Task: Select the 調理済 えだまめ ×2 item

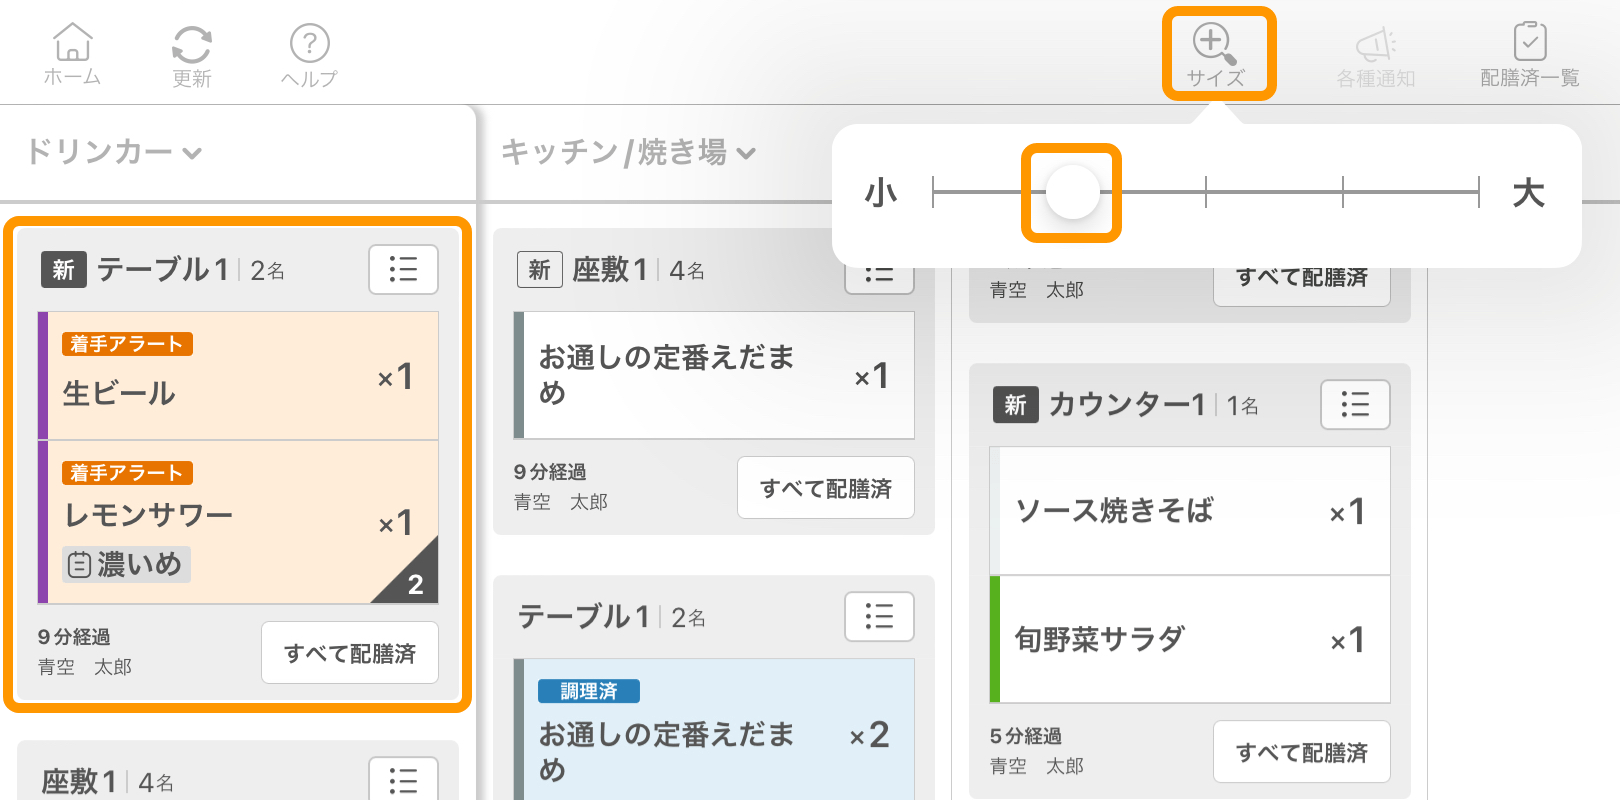Action: (714, 729)
